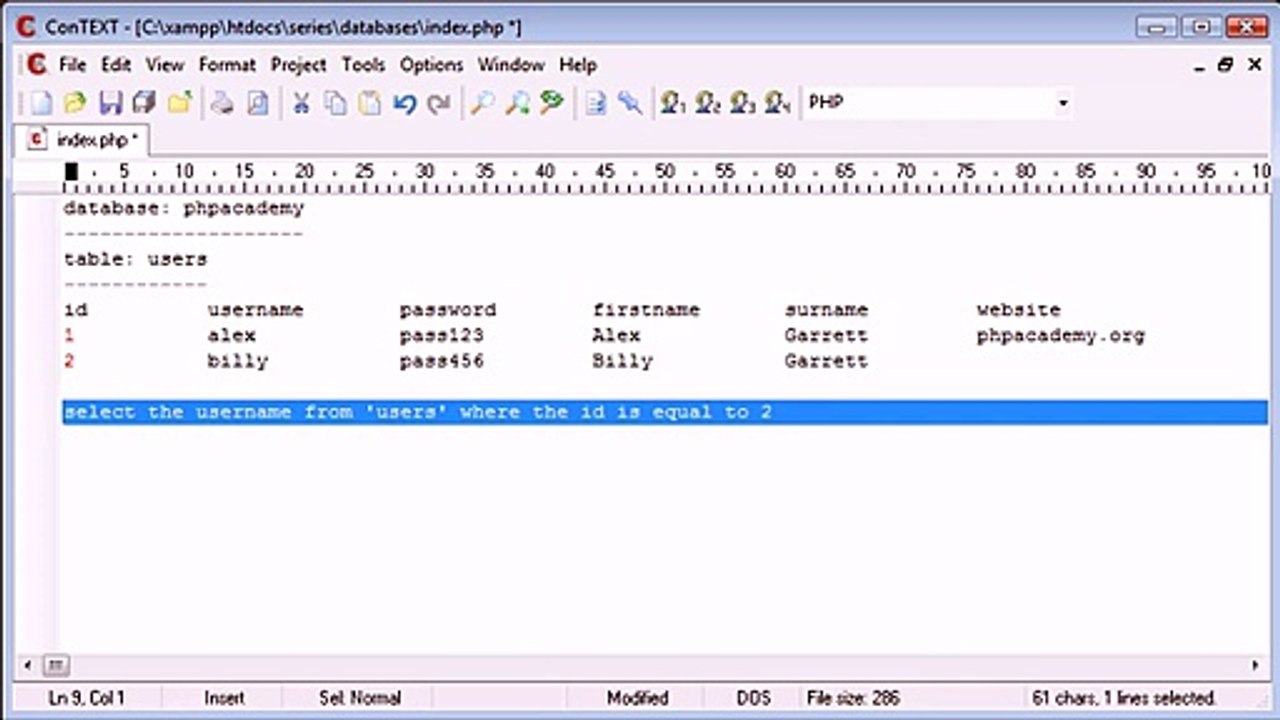1280x720 pixels.
Task: Click 'Ln 9, Col 1' in status bar
Action: (87, 698)
